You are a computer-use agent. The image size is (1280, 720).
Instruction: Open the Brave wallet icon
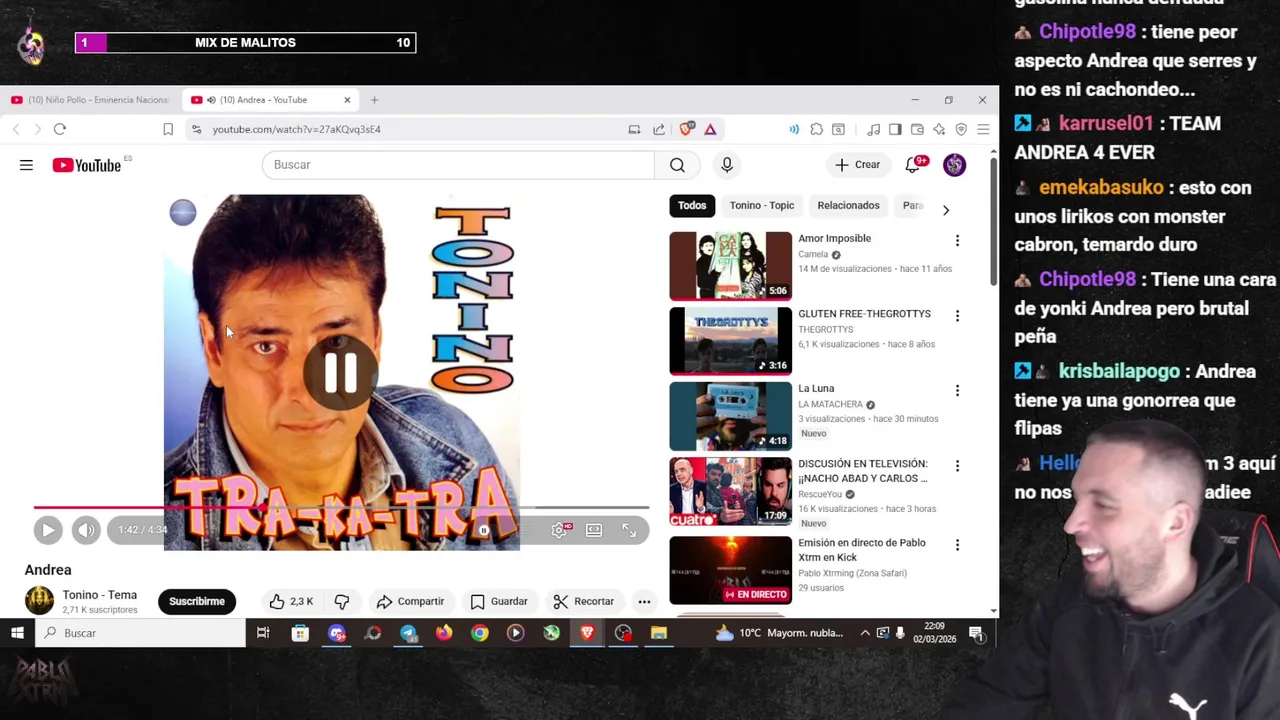pyautogui.click(x=917, y=129)
